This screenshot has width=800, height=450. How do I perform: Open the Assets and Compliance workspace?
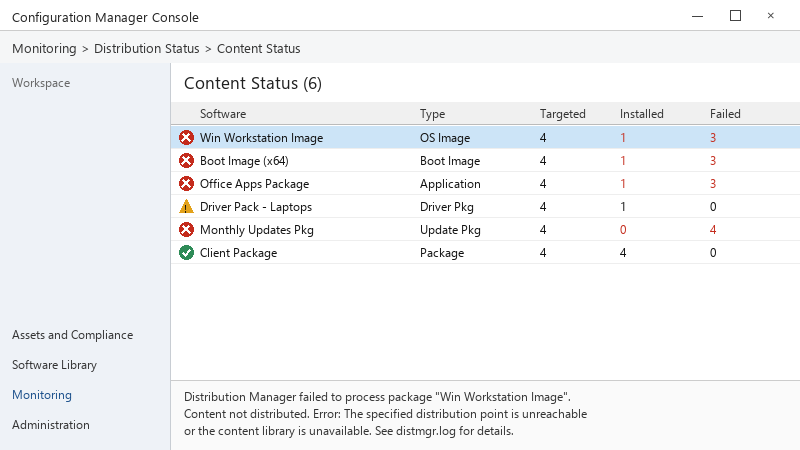[72, 335]
